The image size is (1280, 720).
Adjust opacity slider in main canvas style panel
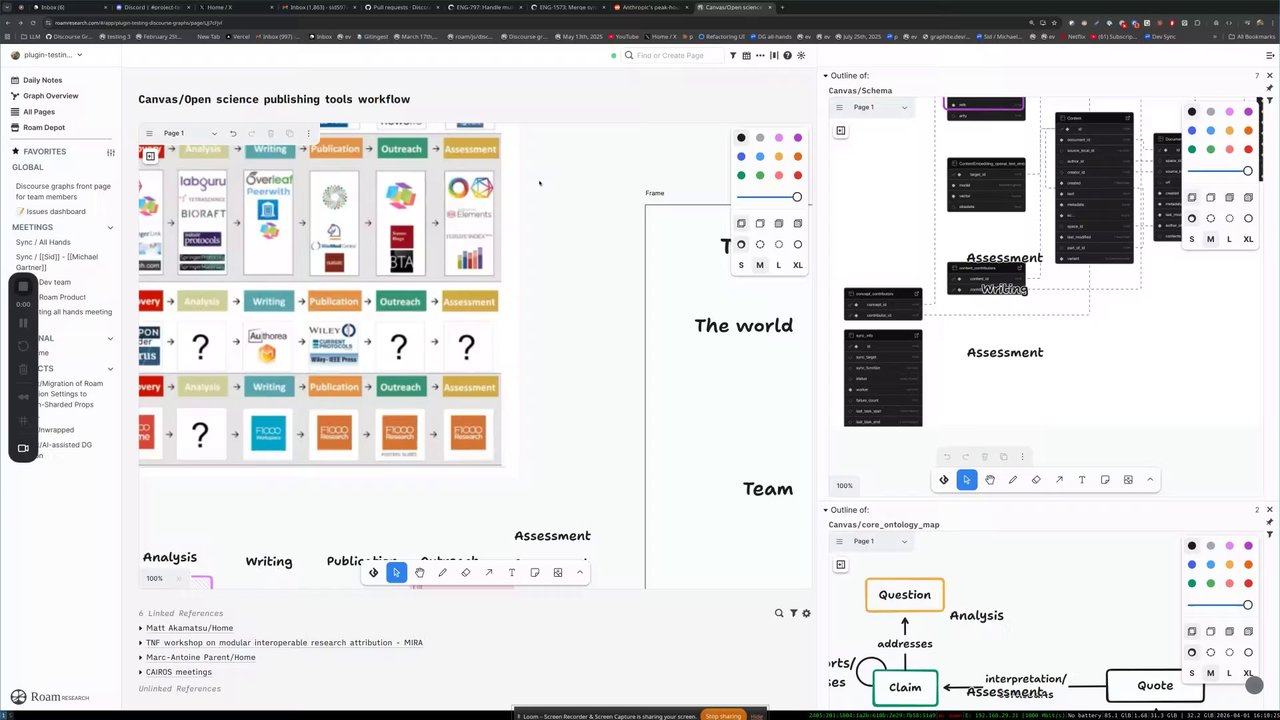[769, 197]
